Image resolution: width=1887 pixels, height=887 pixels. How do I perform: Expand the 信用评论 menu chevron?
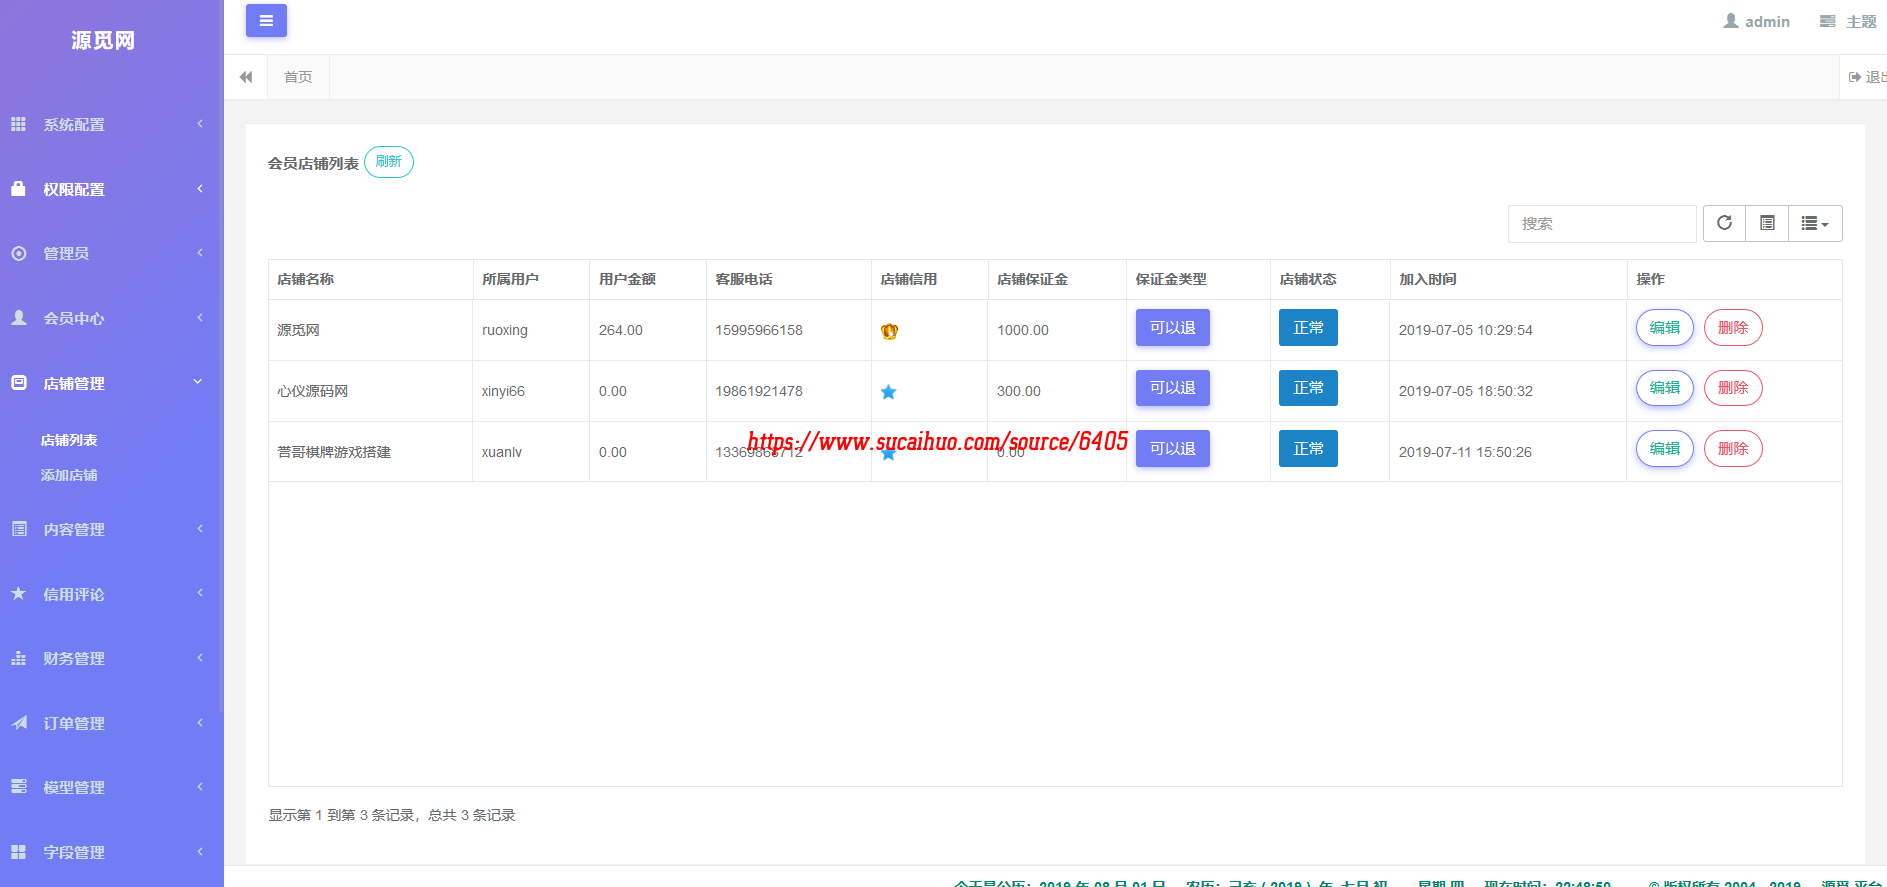click(200, 593)
